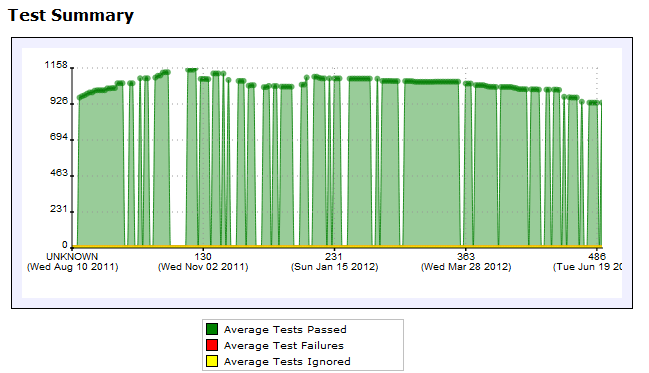Click the UNKNOWN x-axis build label
The image size is (649, 373).
72,257
